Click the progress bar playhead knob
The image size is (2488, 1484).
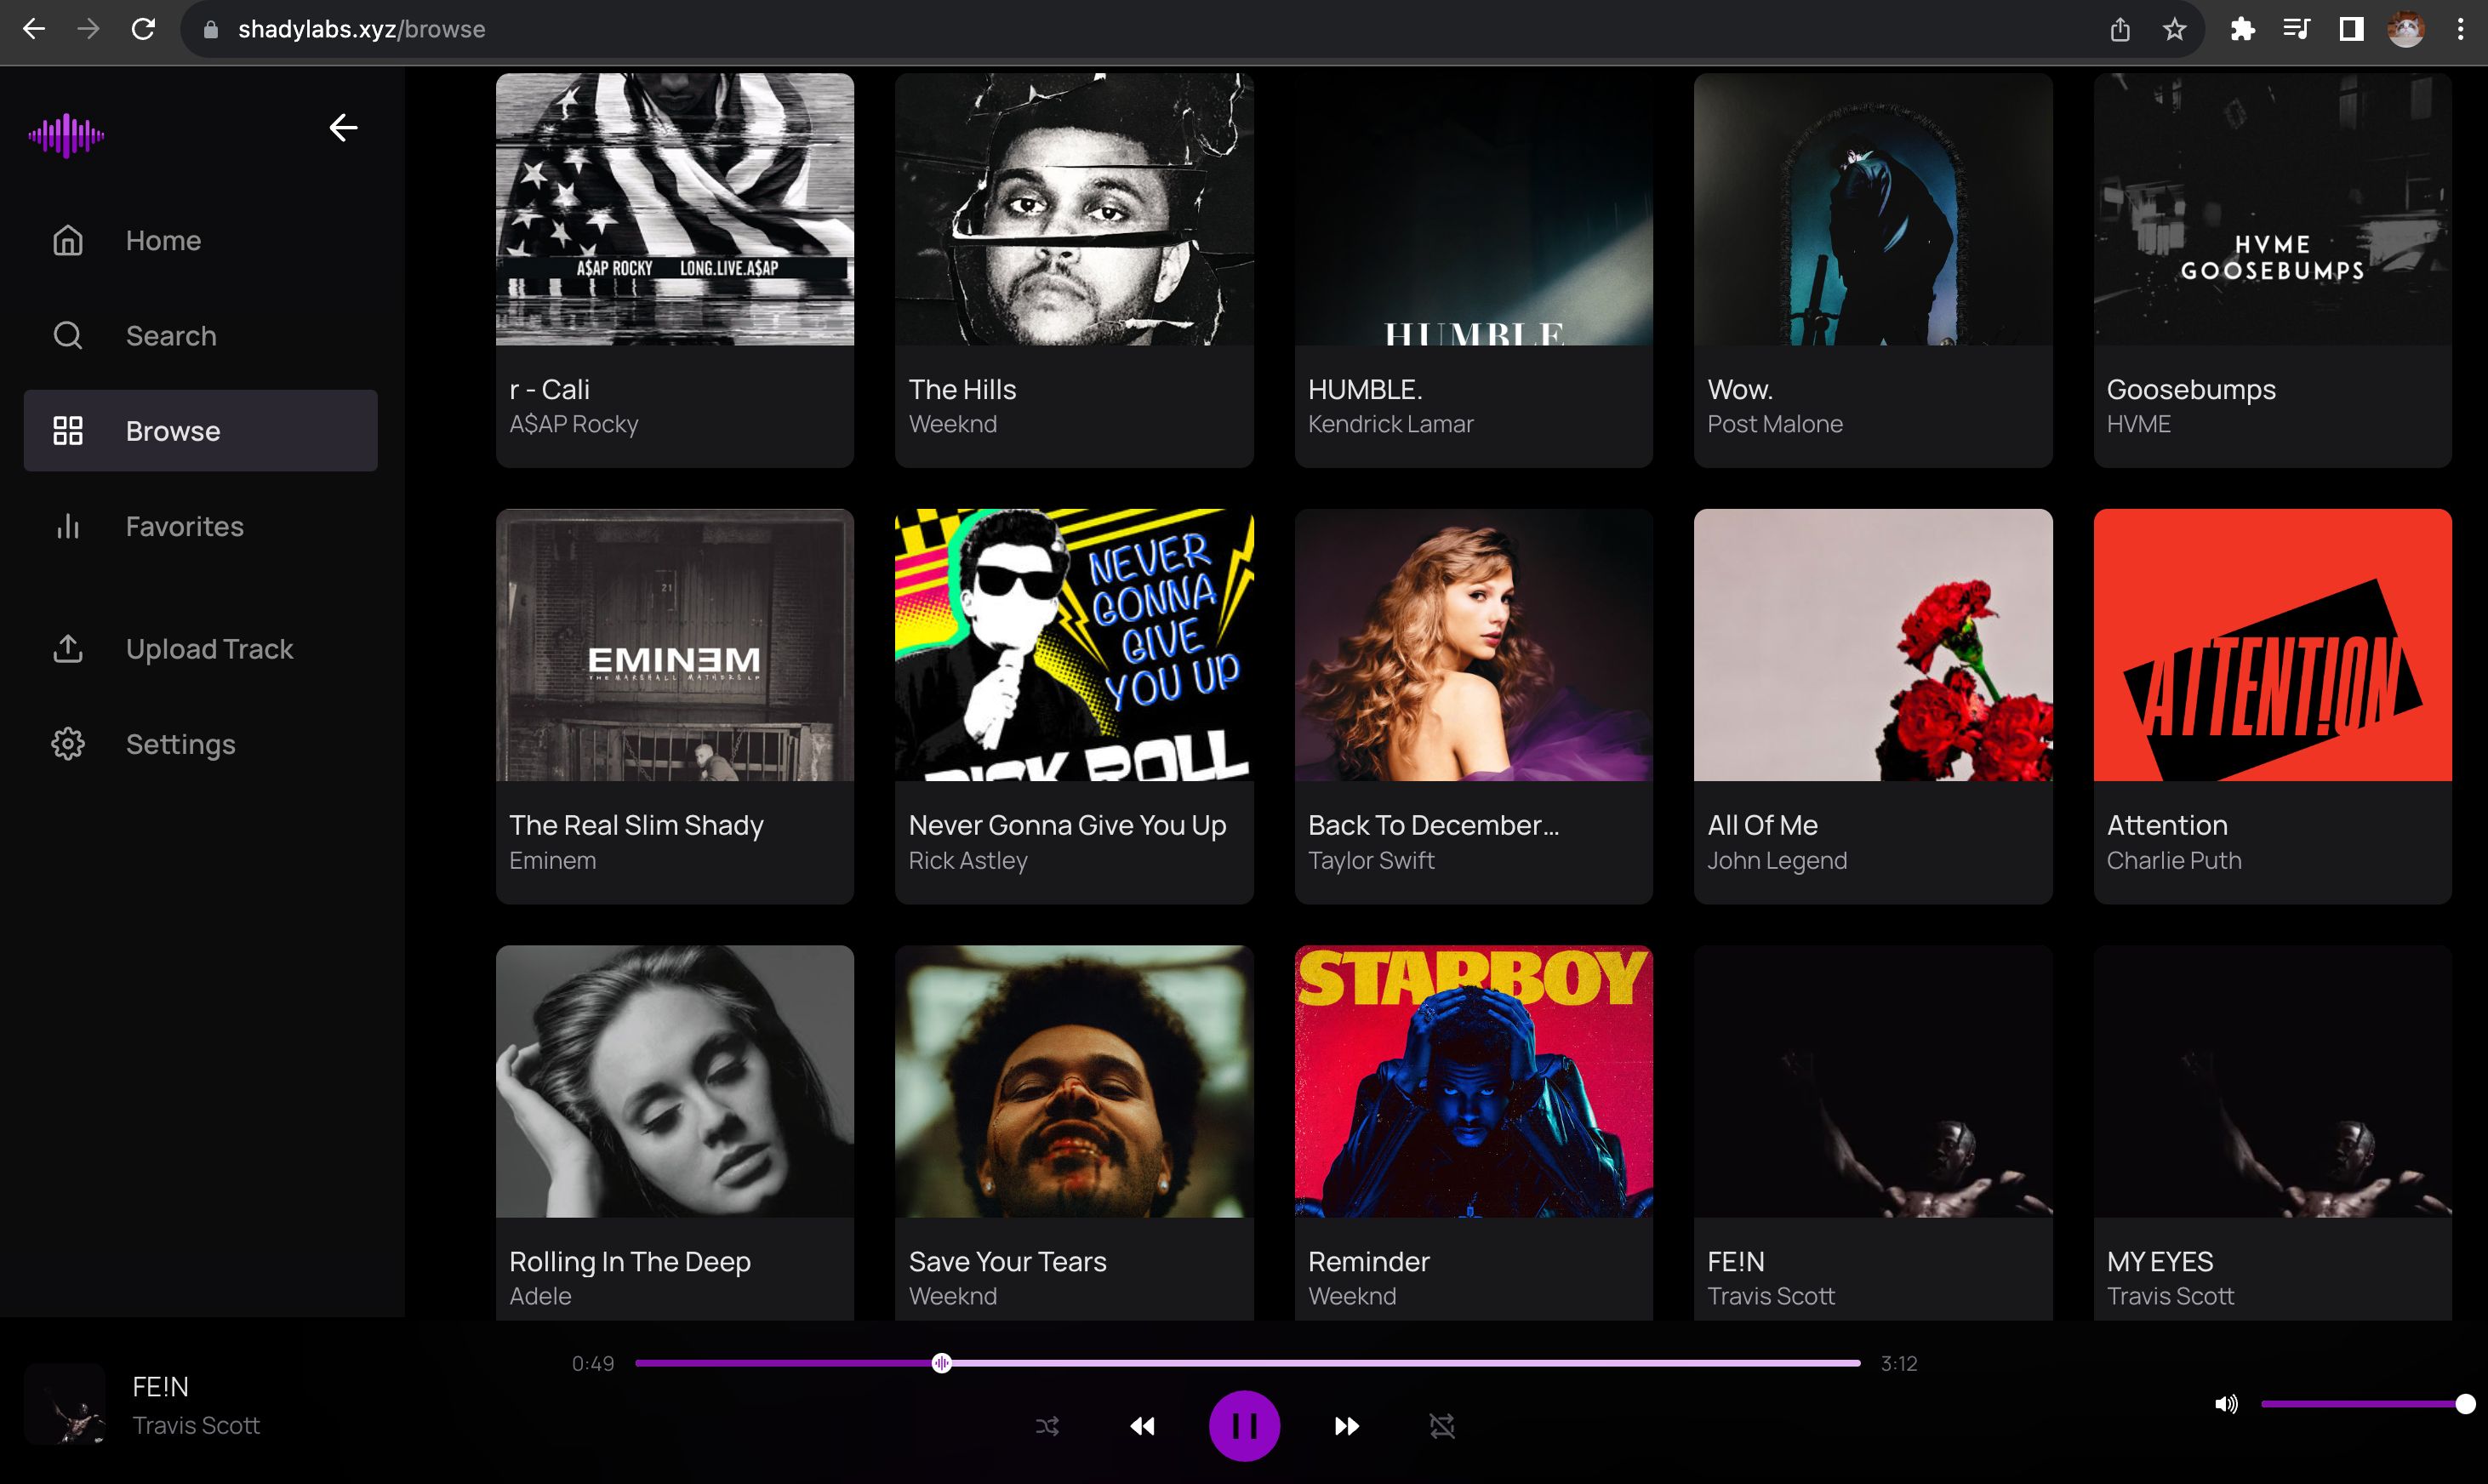(x=941, y=1363)
